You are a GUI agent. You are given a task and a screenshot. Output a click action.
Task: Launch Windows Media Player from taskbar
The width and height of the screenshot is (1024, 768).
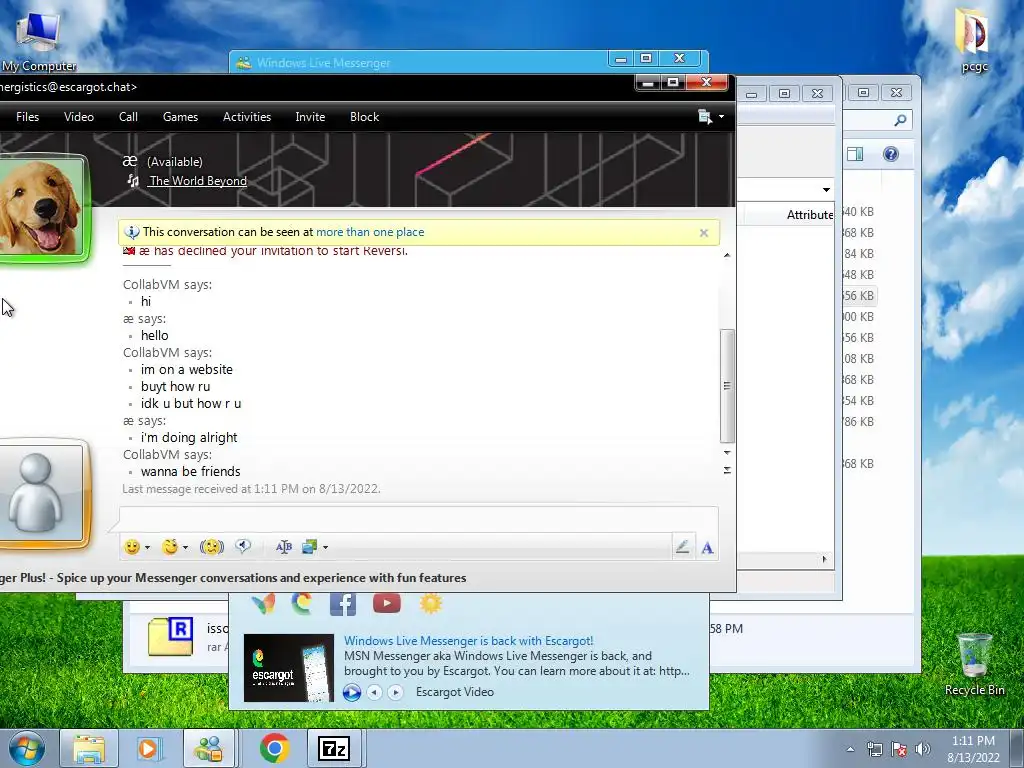[149, 748]
